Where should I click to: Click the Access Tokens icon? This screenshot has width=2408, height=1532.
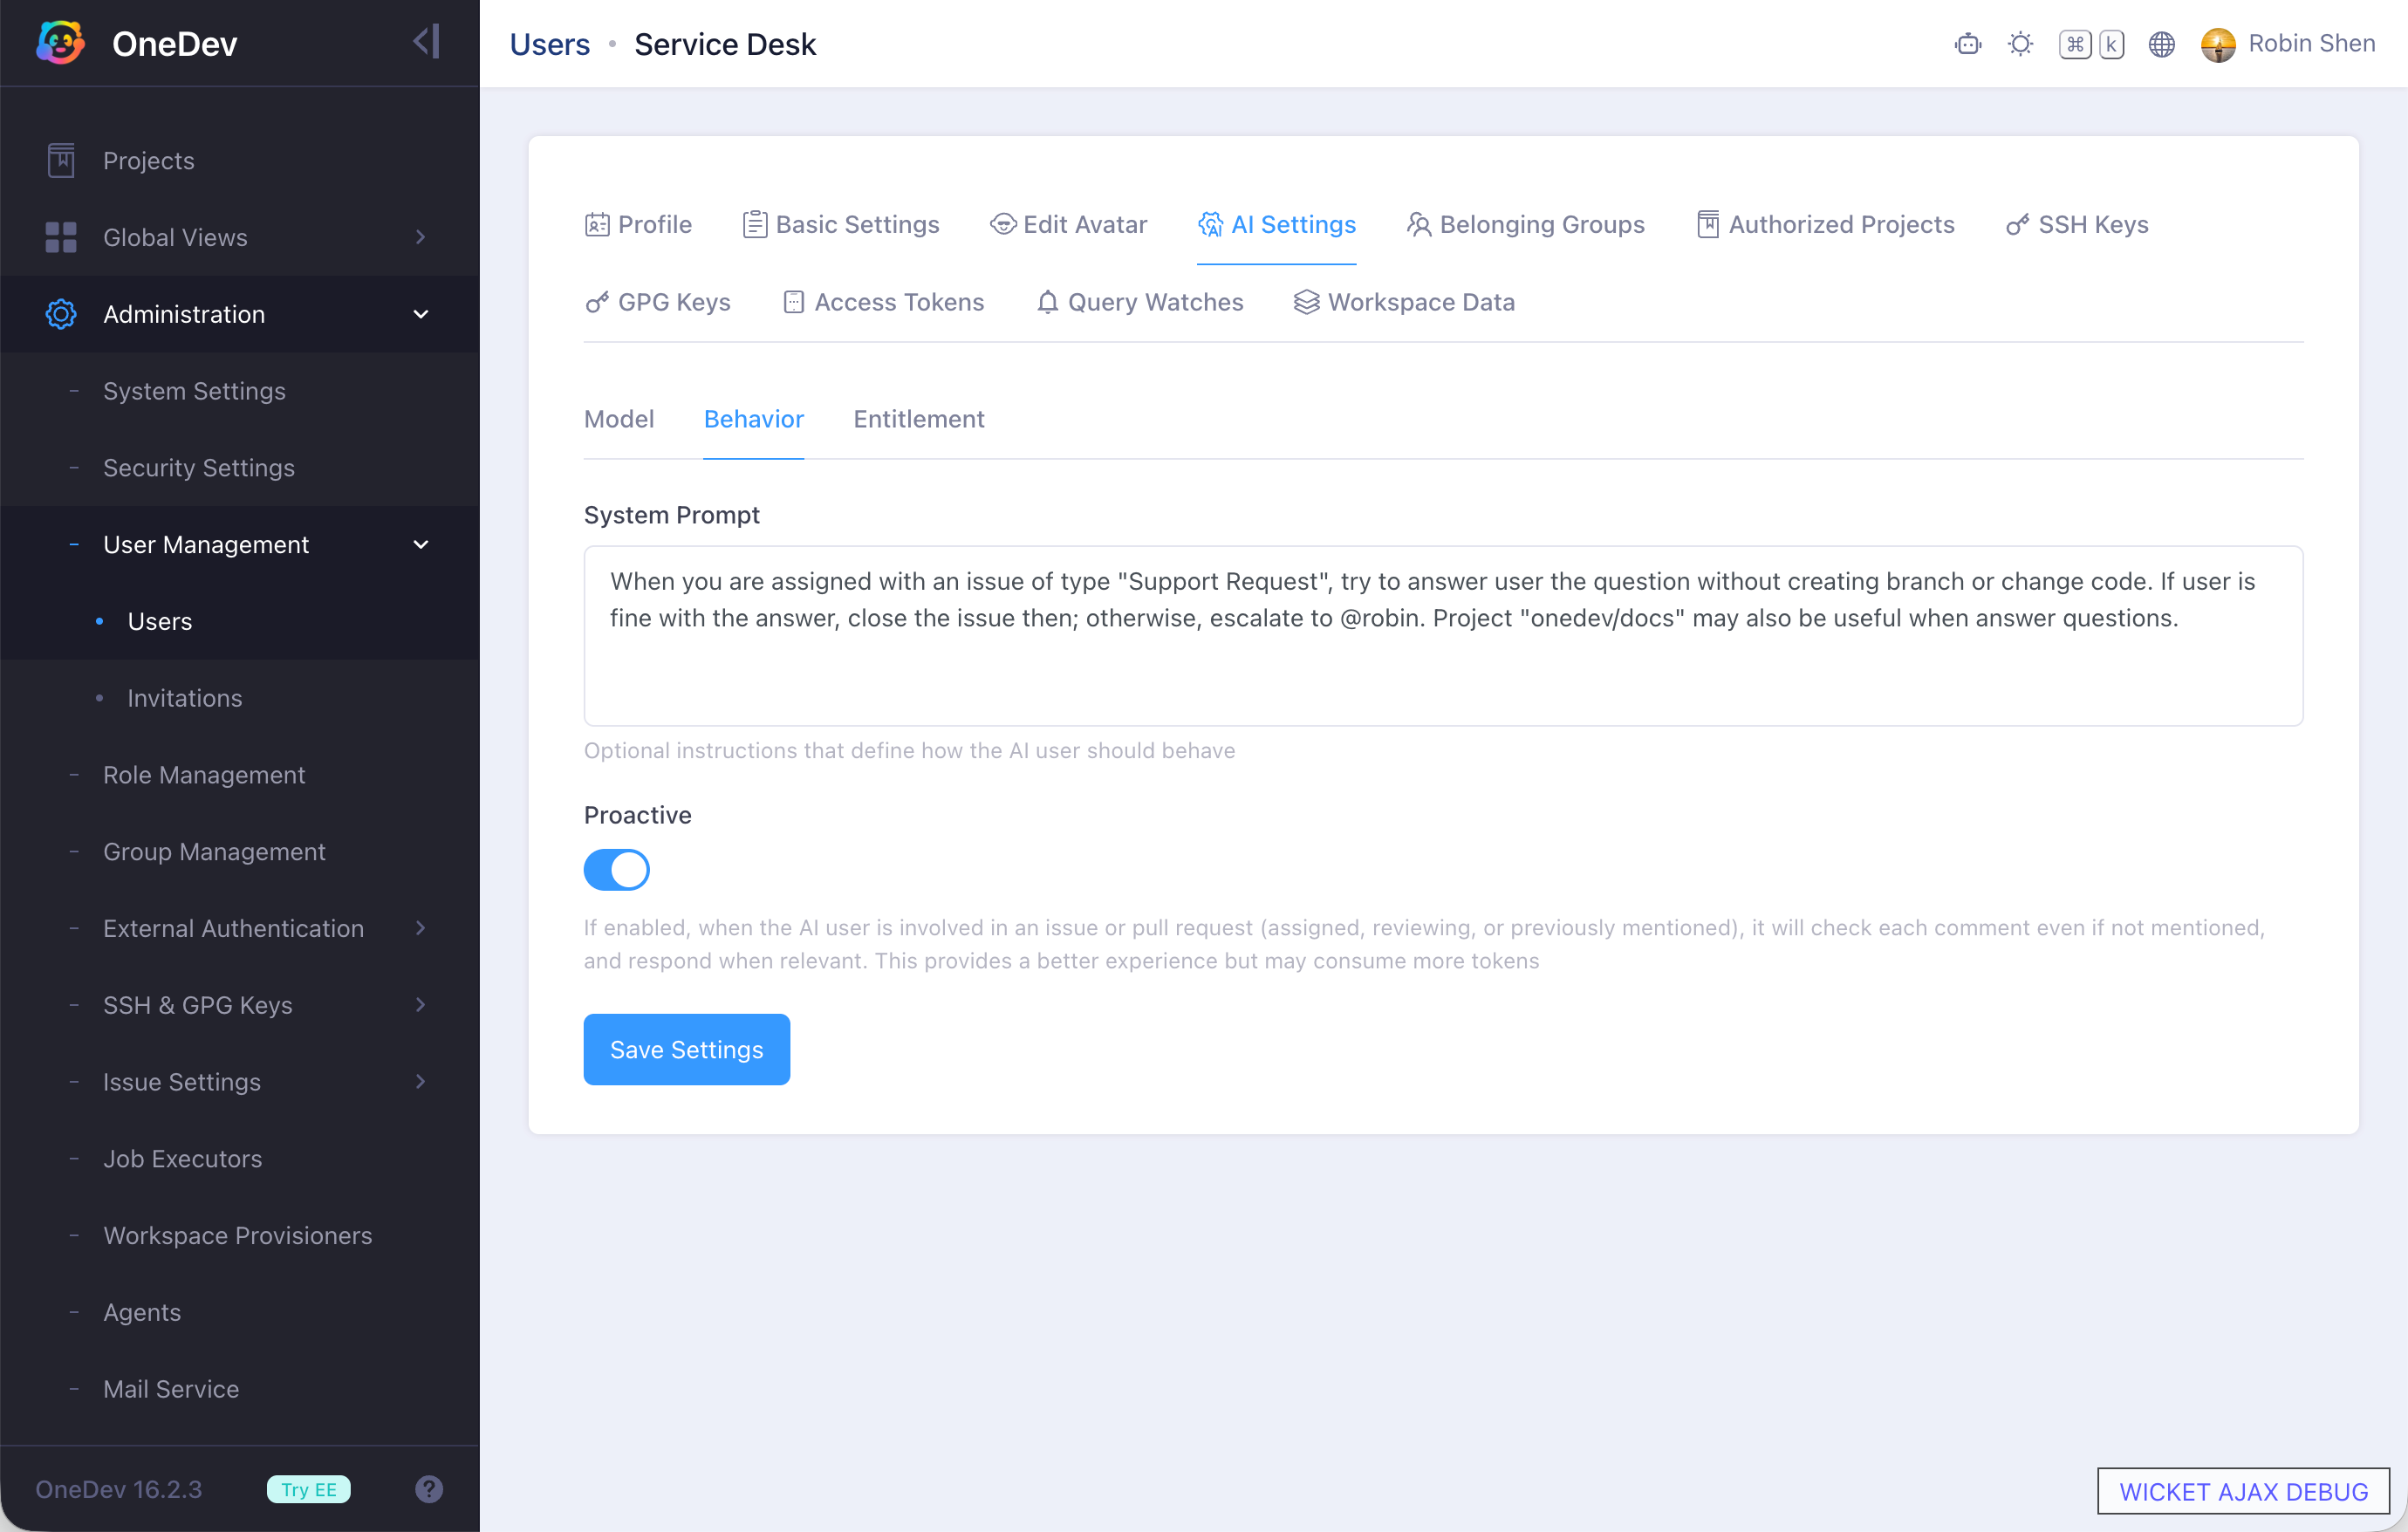(794, 302)
